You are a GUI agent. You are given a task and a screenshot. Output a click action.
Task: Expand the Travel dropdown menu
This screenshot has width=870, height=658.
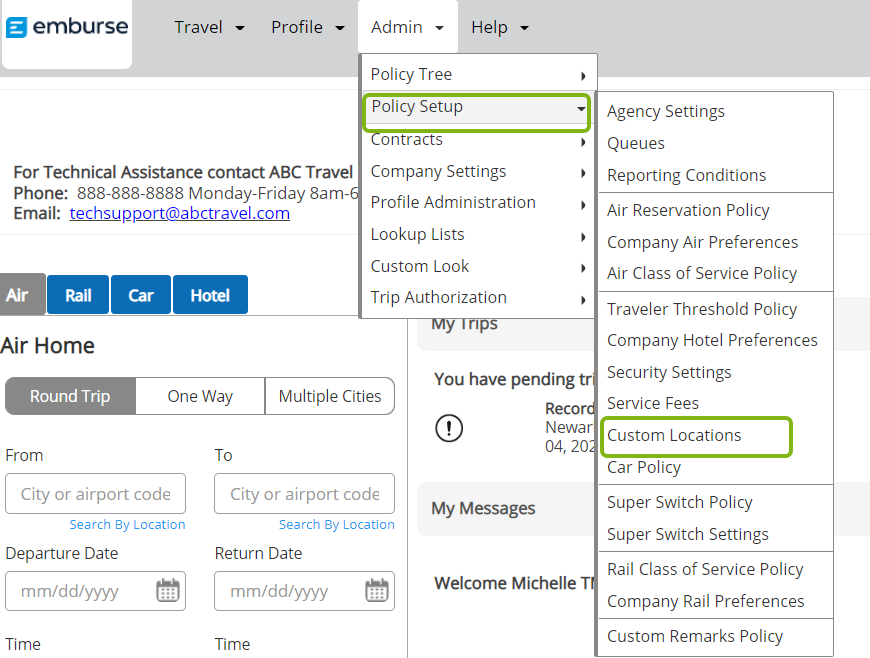tap(209, 27)
